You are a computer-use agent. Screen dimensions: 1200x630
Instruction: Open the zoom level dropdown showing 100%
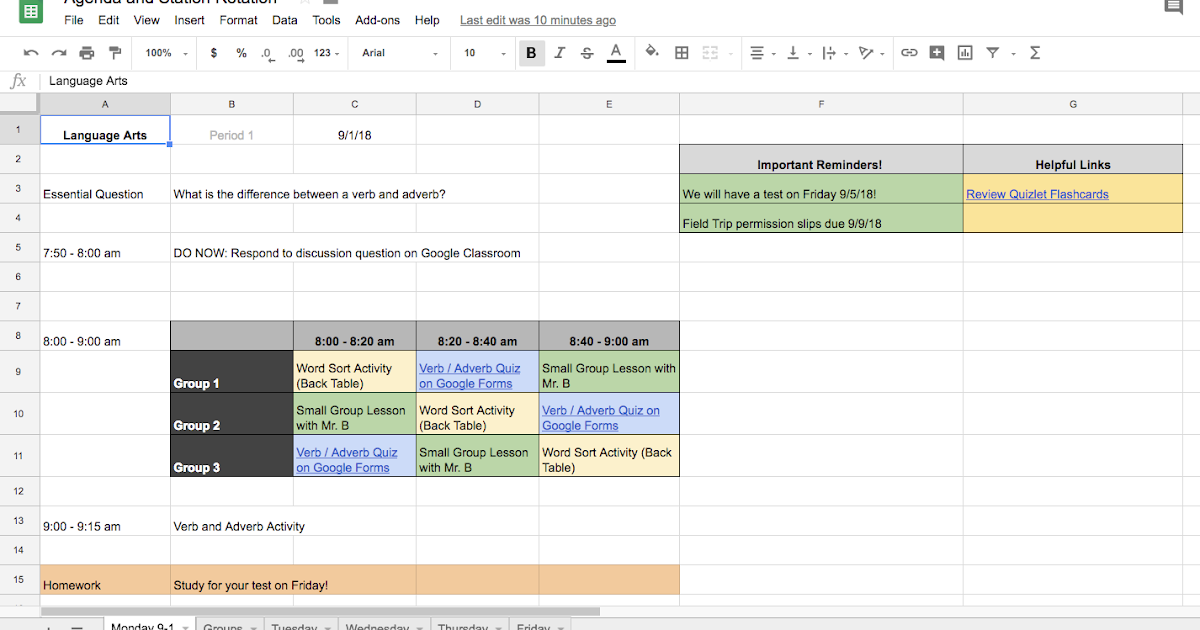tap(160, 52)
